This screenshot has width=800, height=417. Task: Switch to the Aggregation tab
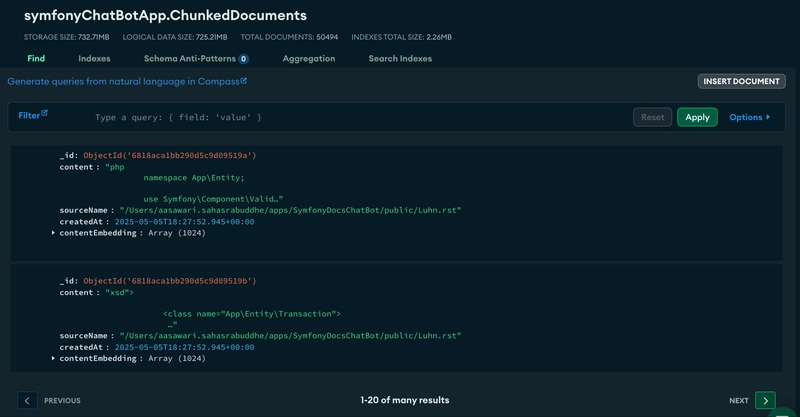(309, 59)
